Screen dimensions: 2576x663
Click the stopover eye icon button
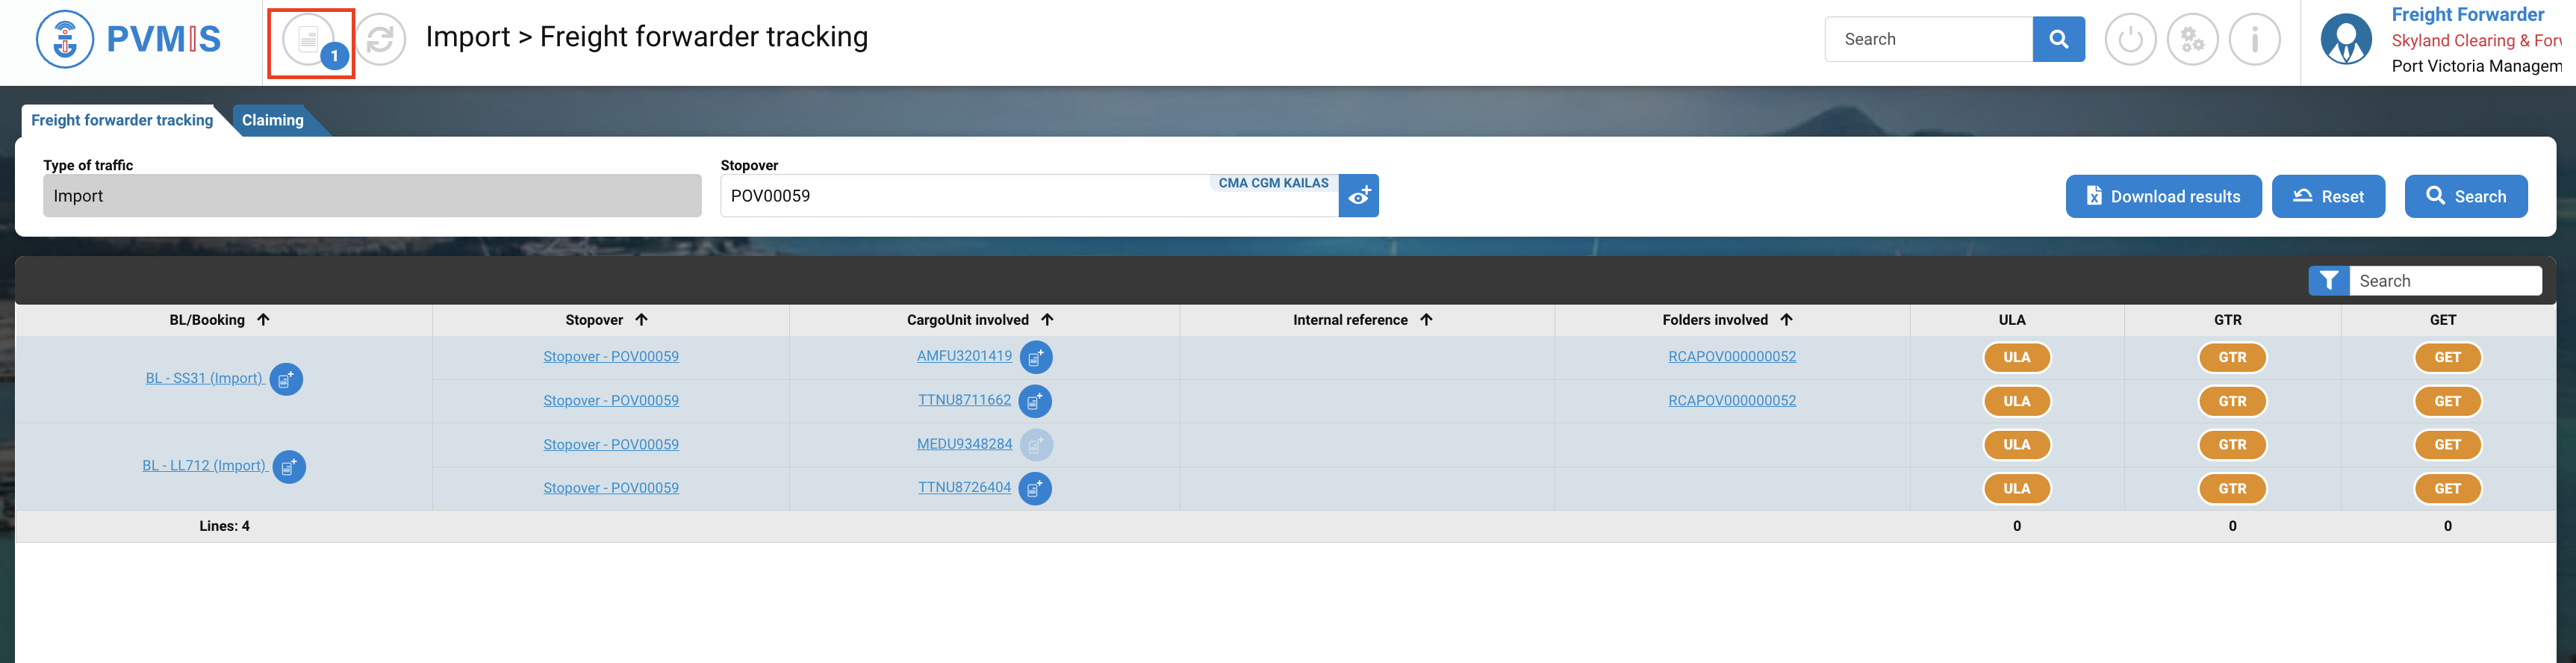1358,196
